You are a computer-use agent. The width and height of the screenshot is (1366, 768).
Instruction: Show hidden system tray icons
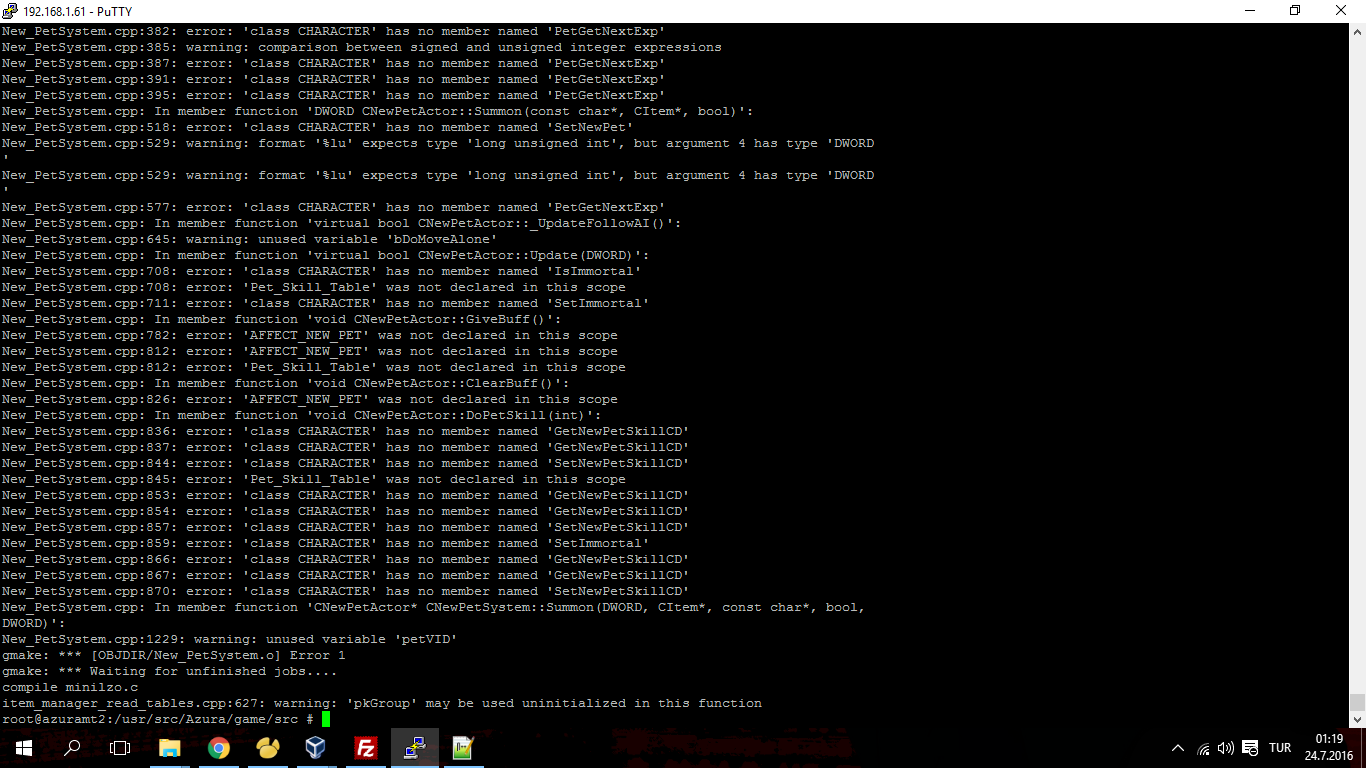pos(1177,748)
